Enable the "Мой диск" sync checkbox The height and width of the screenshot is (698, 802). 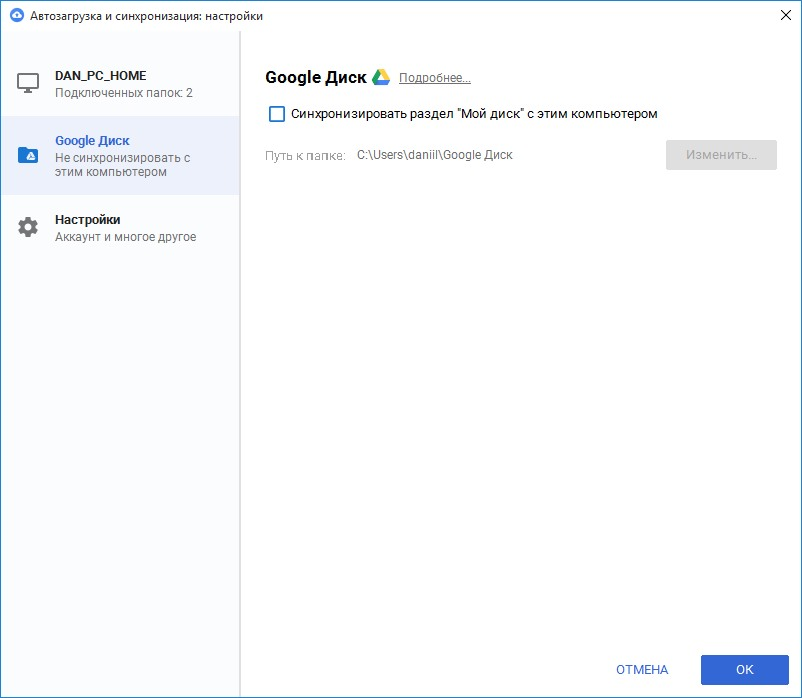pos(277,114)
